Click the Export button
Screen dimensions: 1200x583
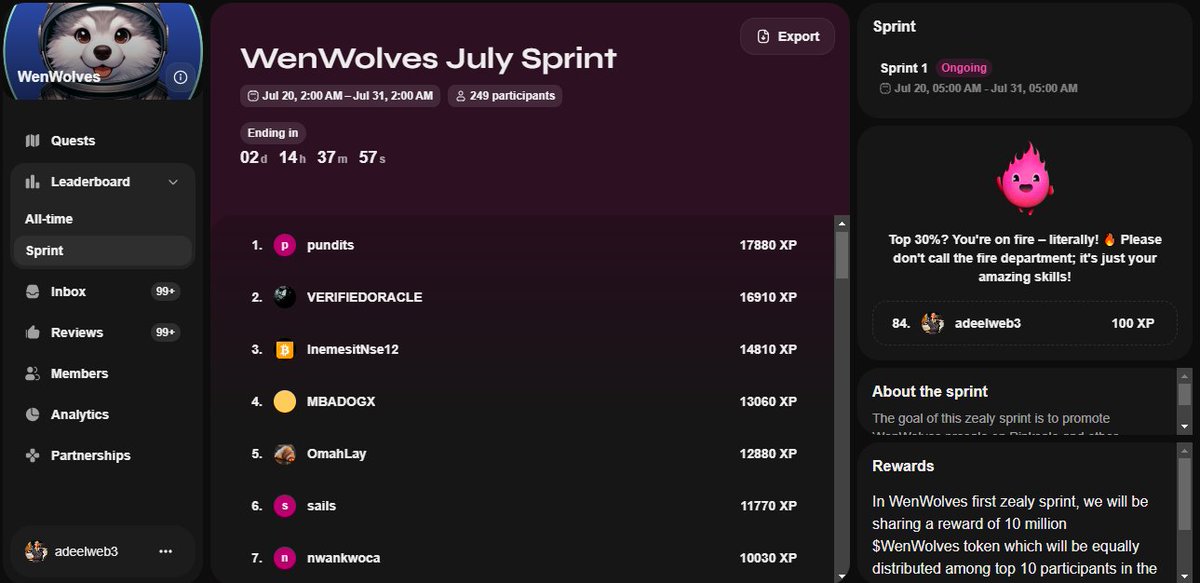point(787,36)
